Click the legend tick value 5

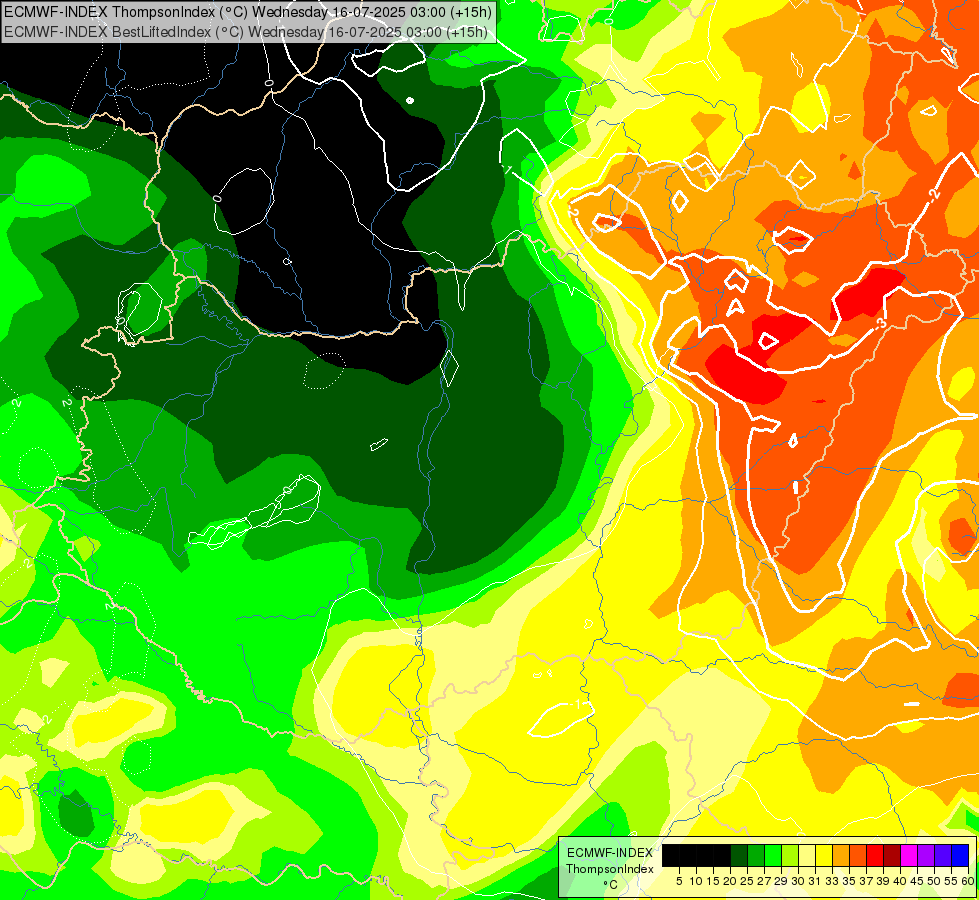[679, 881]
